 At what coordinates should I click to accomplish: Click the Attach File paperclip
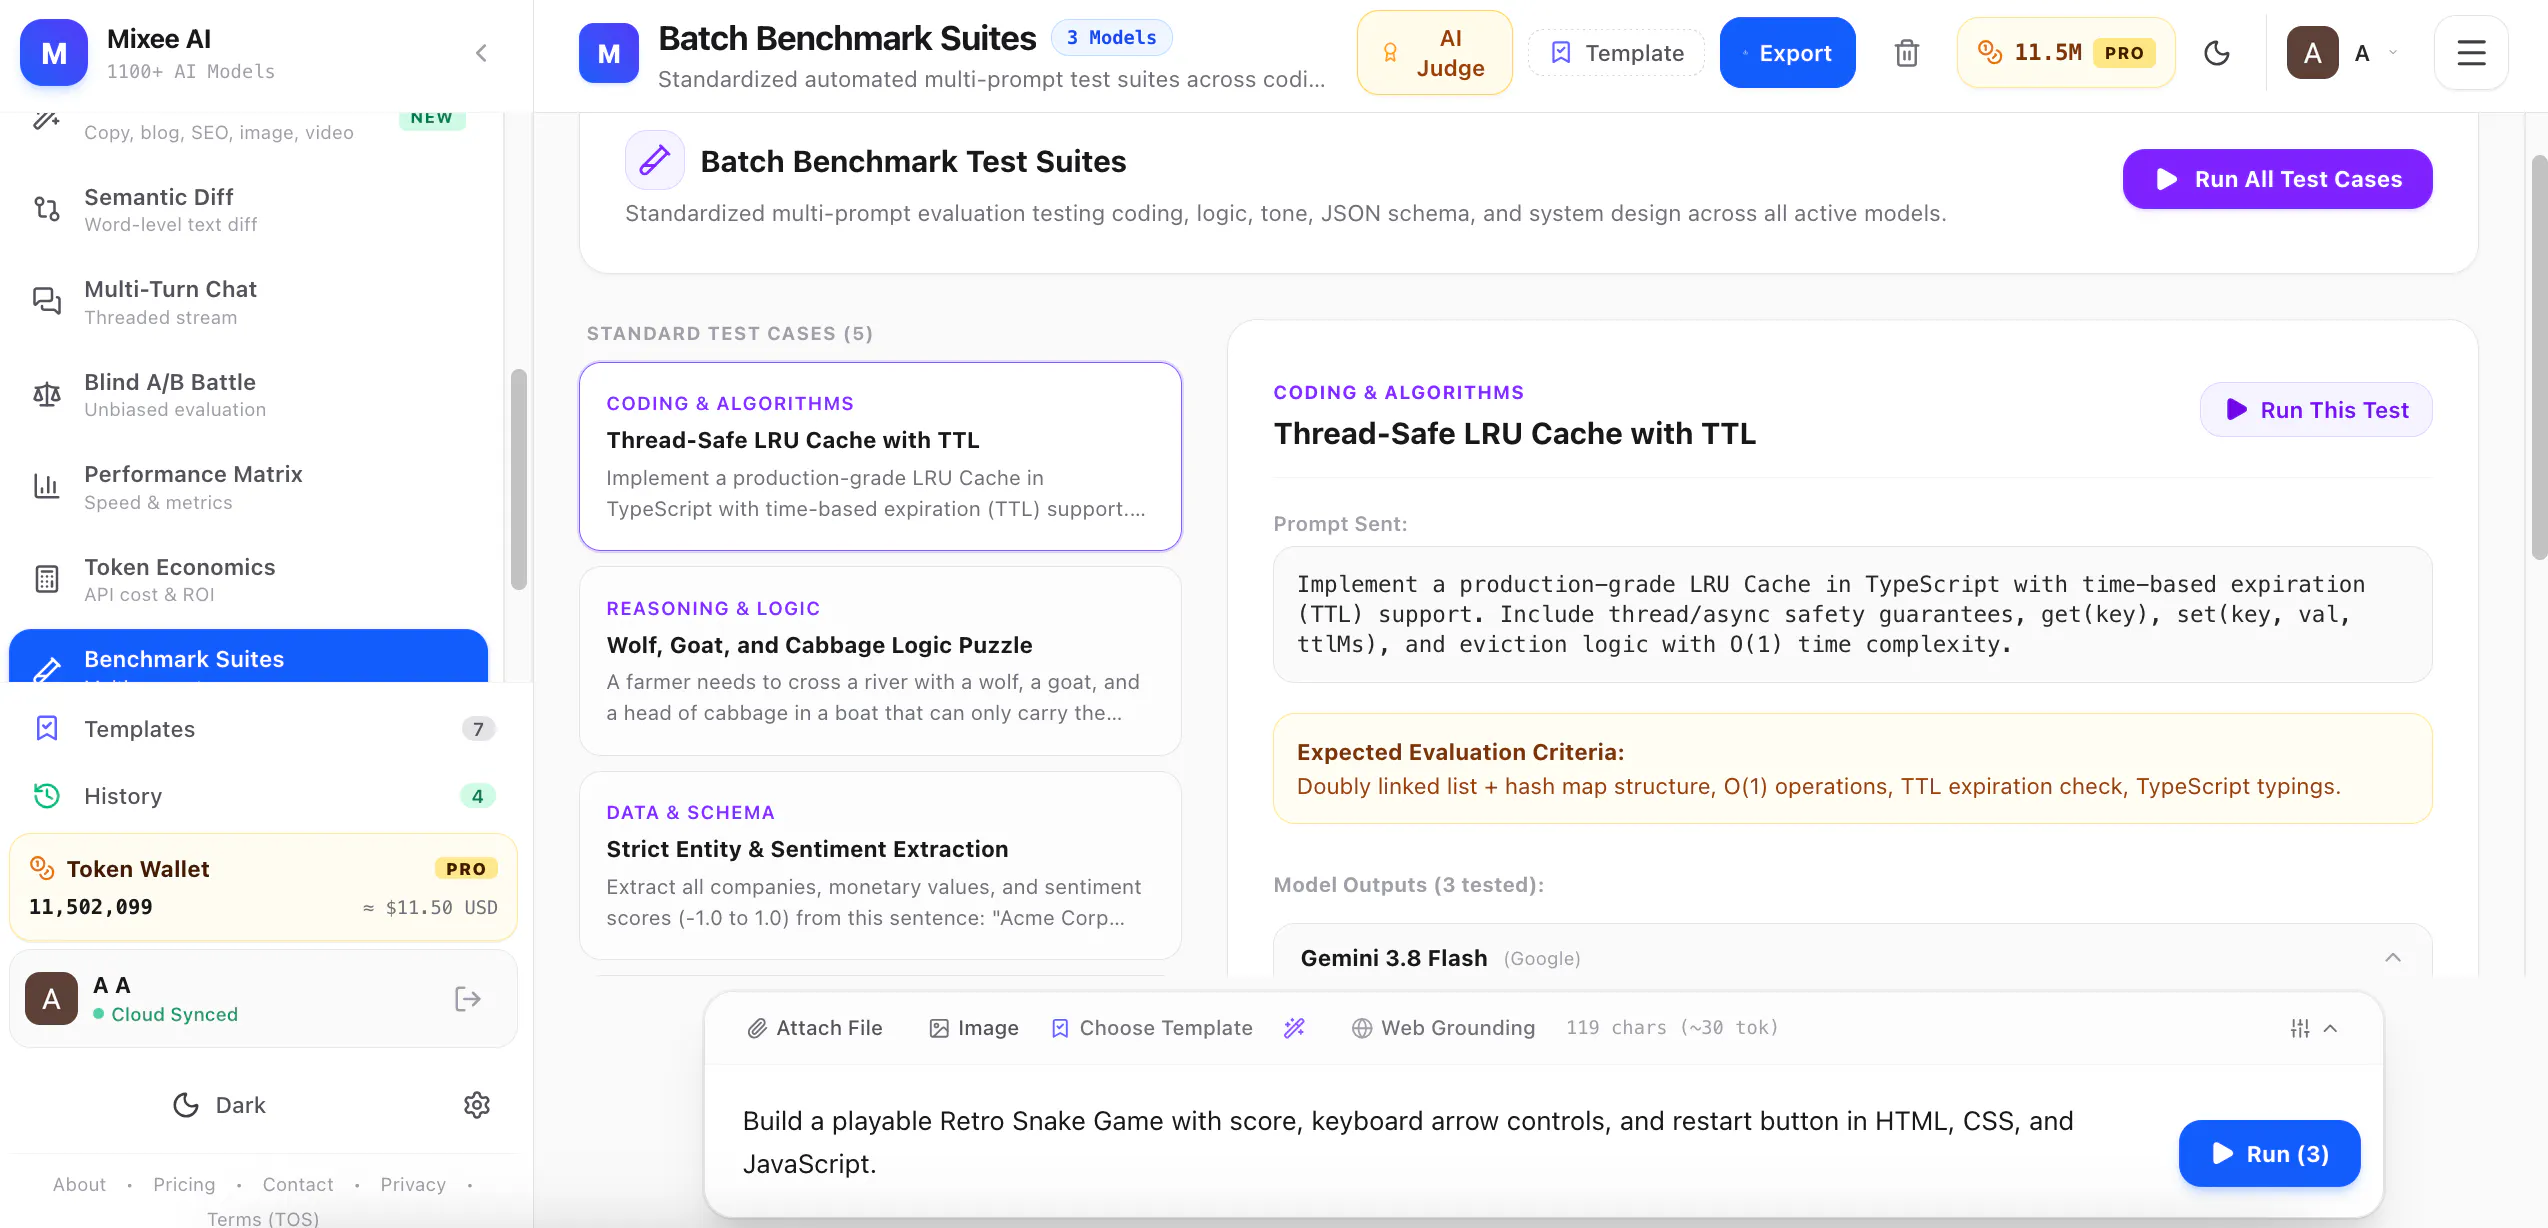pyautogui.click(x=815, y=1028)
